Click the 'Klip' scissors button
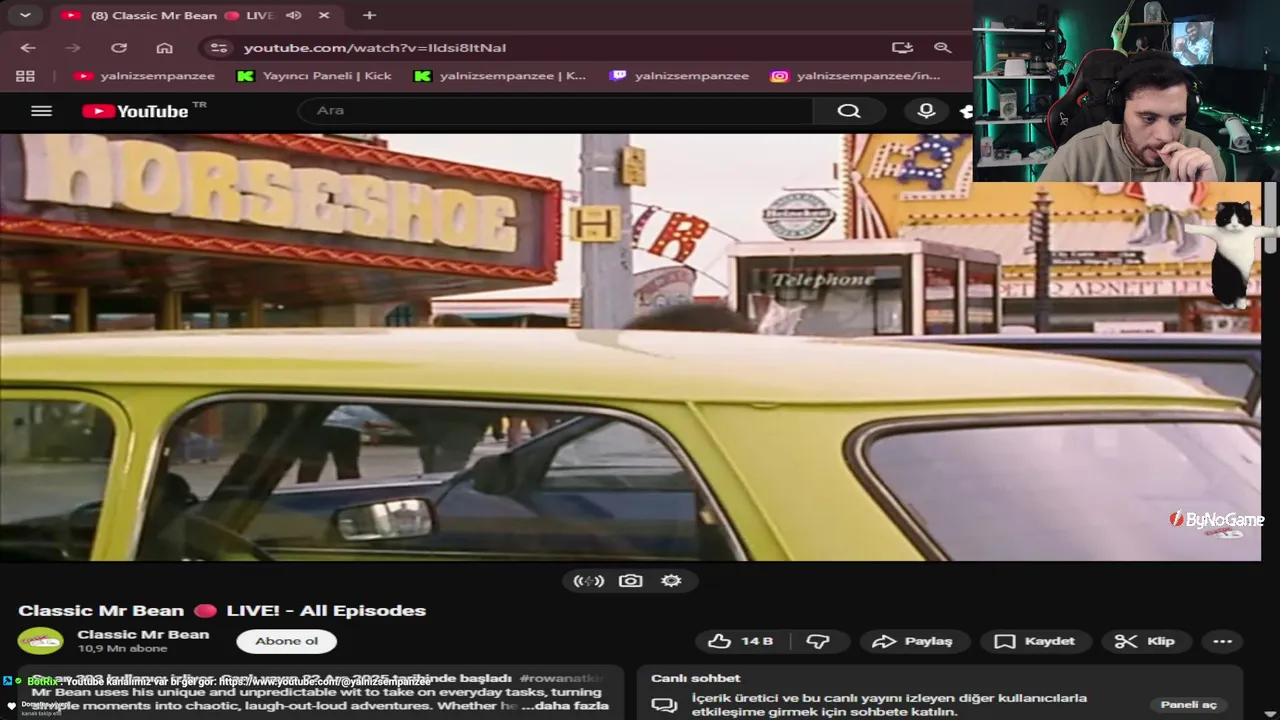1280x720 pixels. click(x=1145, y=641)
